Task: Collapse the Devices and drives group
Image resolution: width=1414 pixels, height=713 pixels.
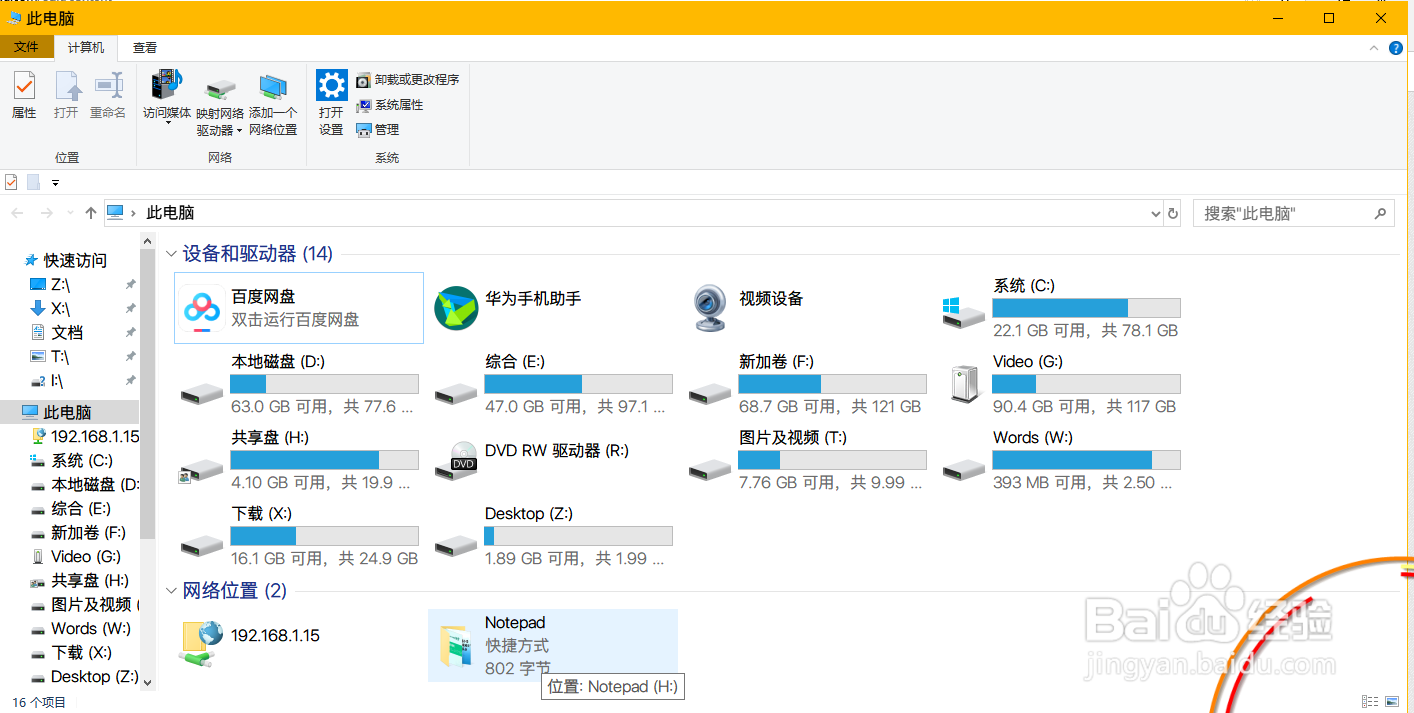Action: pos(172,254)
